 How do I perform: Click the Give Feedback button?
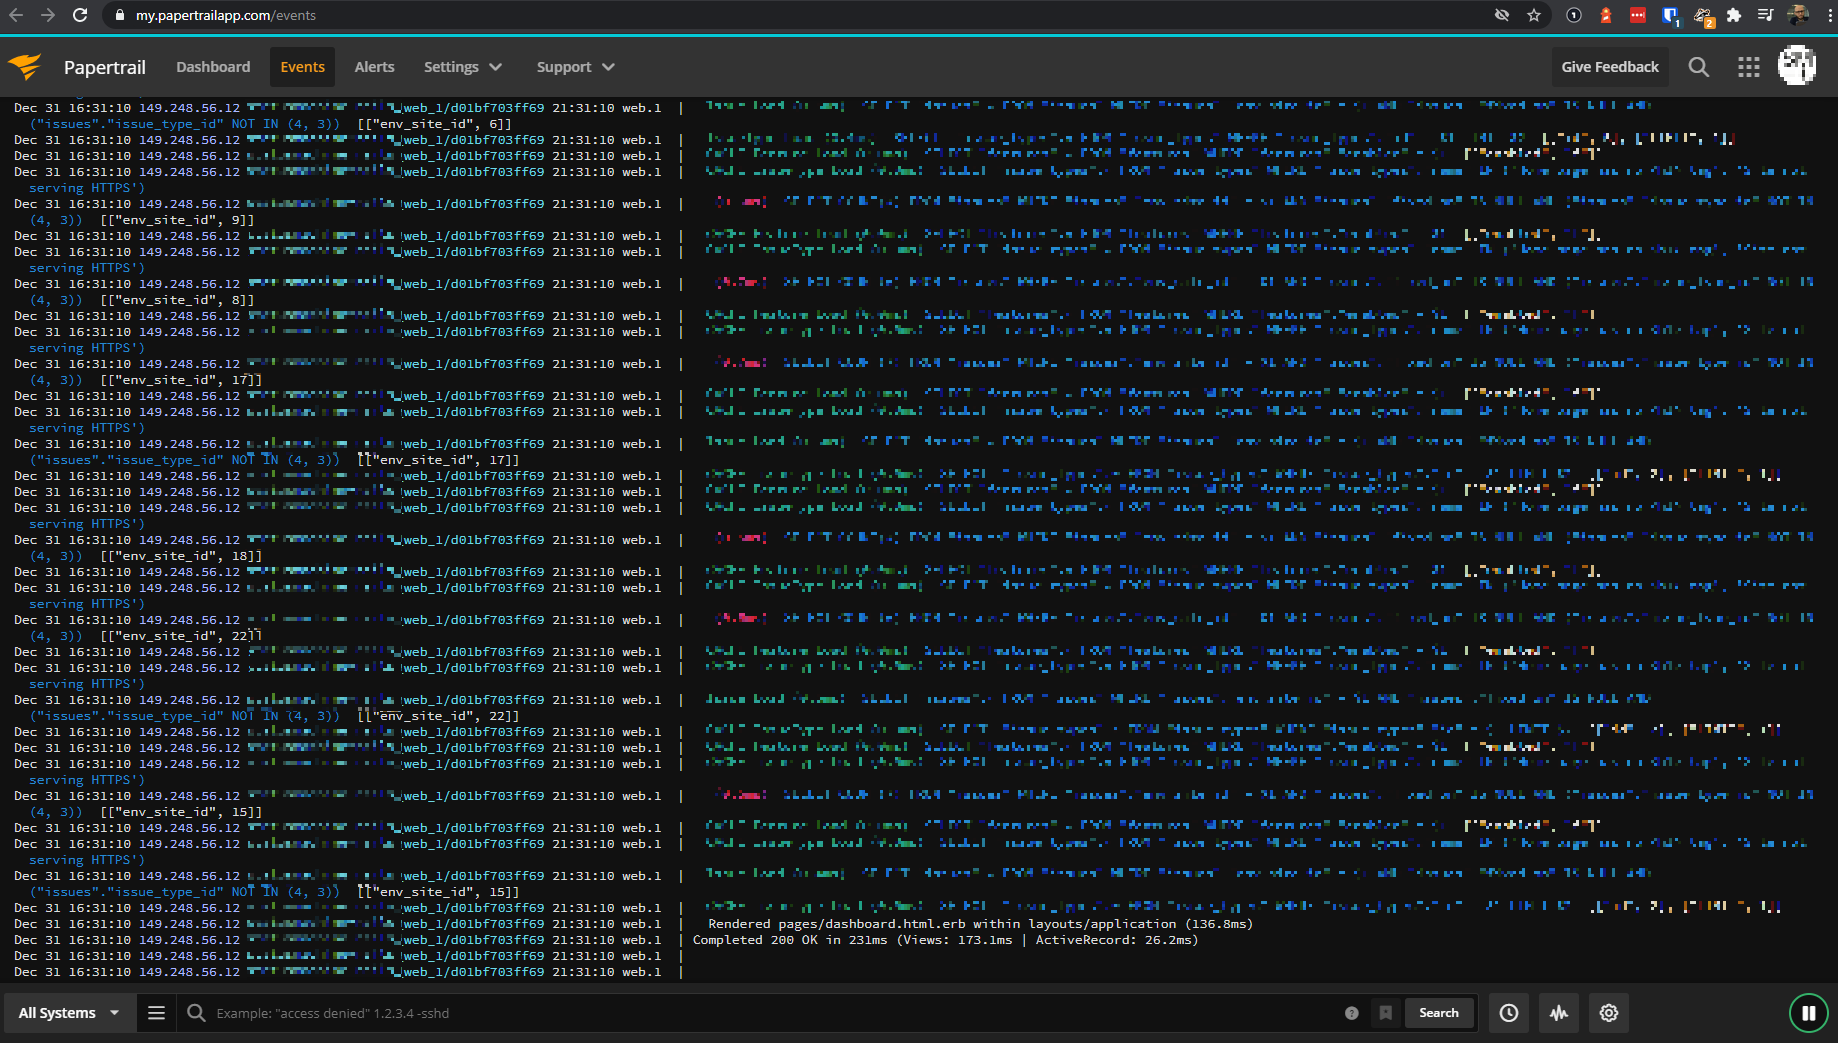pos(1610,67)
